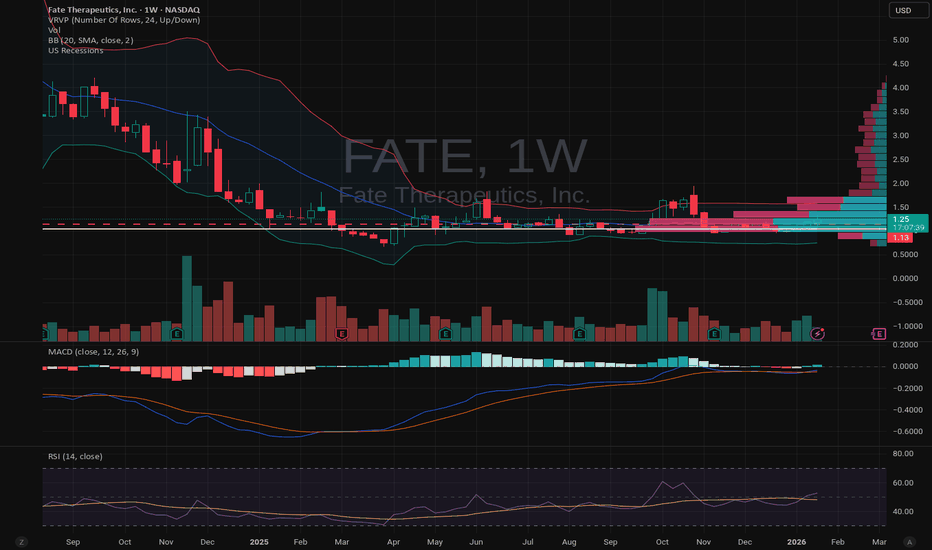This screenshot has height=550, width=932.
Task: Click the upcoming earnings marker near March 2026
Action: click(879, 332)
